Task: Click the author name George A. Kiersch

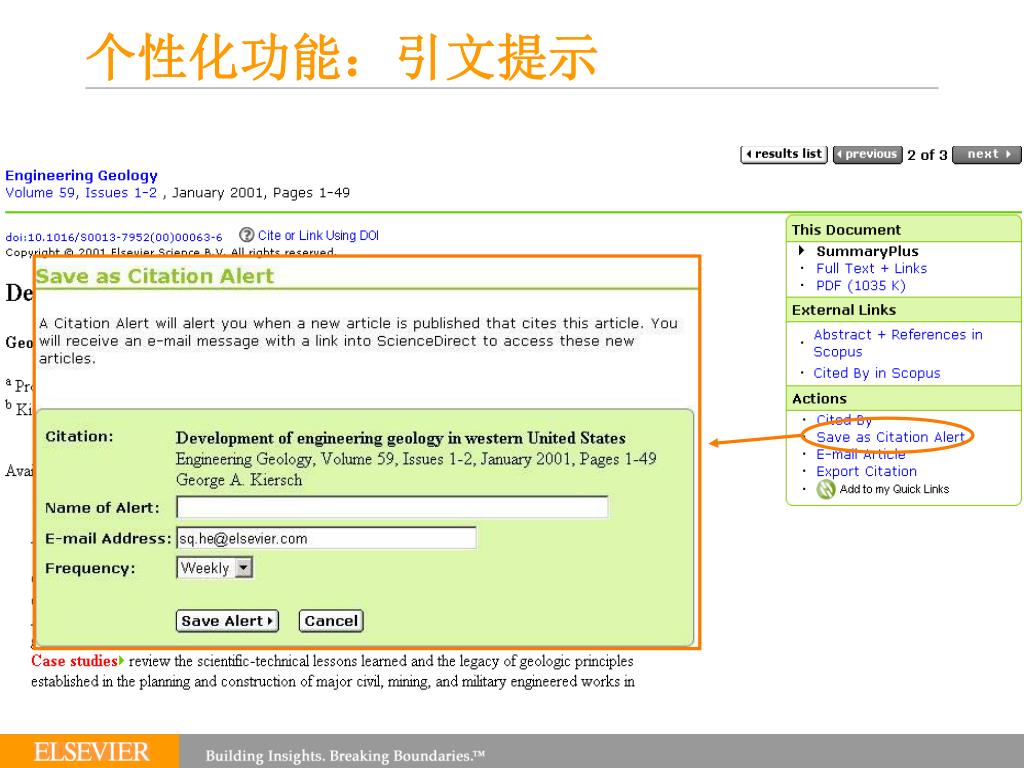Action: pos(239,480)
